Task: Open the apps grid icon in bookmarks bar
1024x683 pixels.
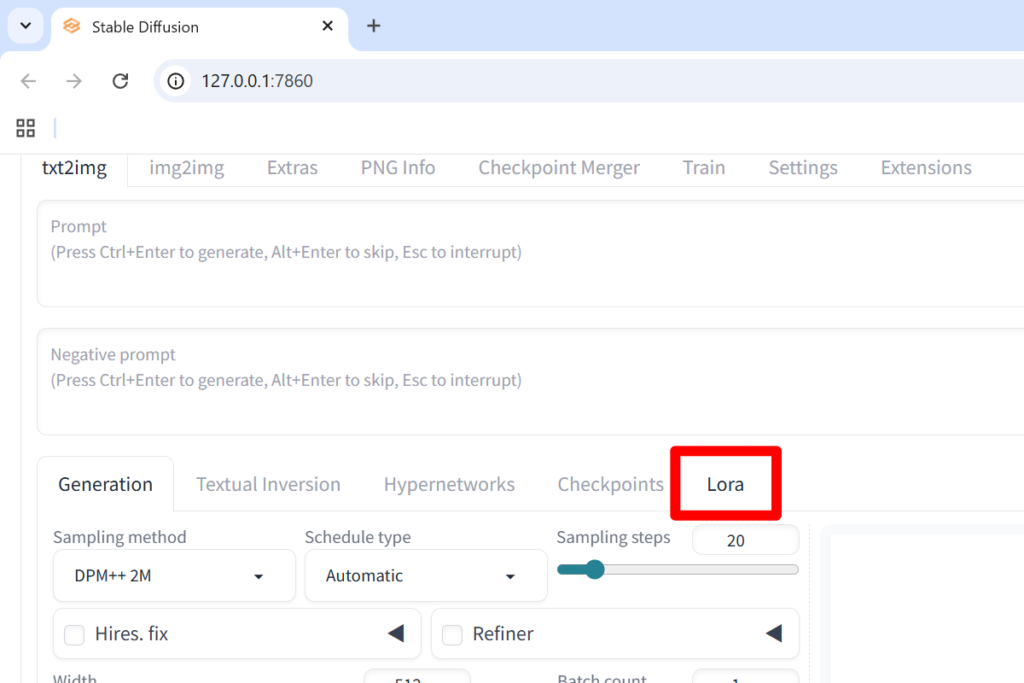Action: pos(25,128)
